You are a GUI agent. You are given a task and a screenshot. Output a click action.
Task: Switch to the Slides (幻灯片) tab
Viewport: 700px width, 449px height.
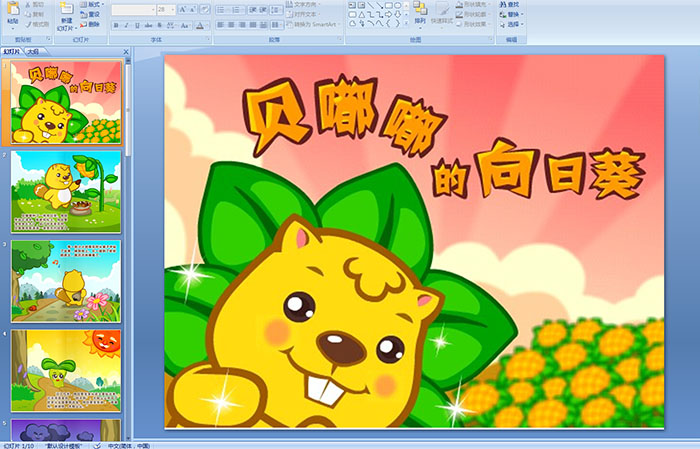coord(12,50)
